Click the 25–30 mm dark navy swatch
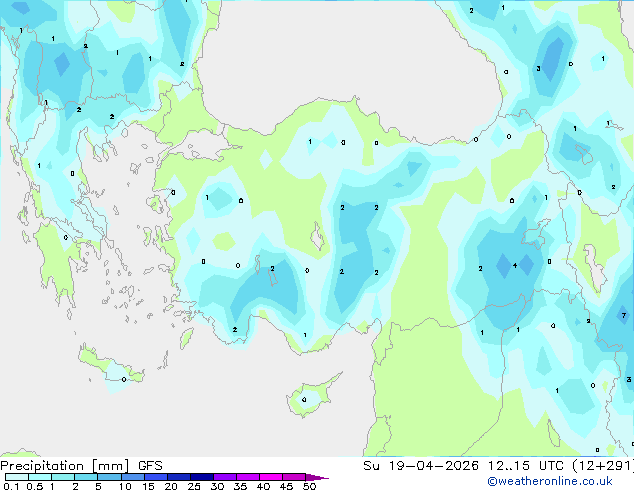This screenshot has width=634, height=490. [202, 477]
